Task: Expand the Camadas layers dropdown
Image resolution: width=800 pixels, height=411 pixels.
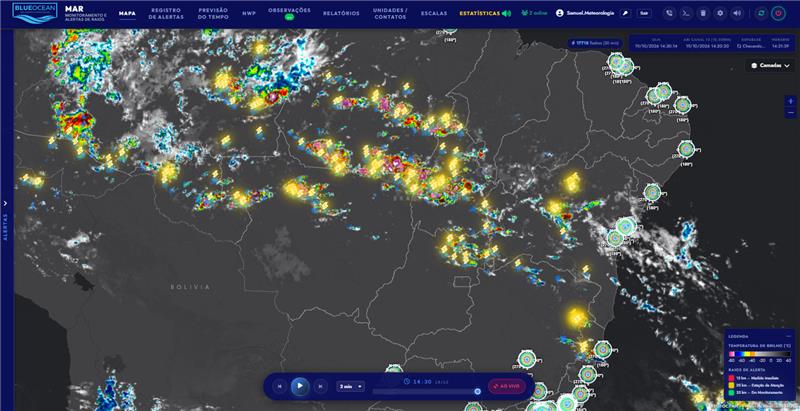Action: (770, 65)
